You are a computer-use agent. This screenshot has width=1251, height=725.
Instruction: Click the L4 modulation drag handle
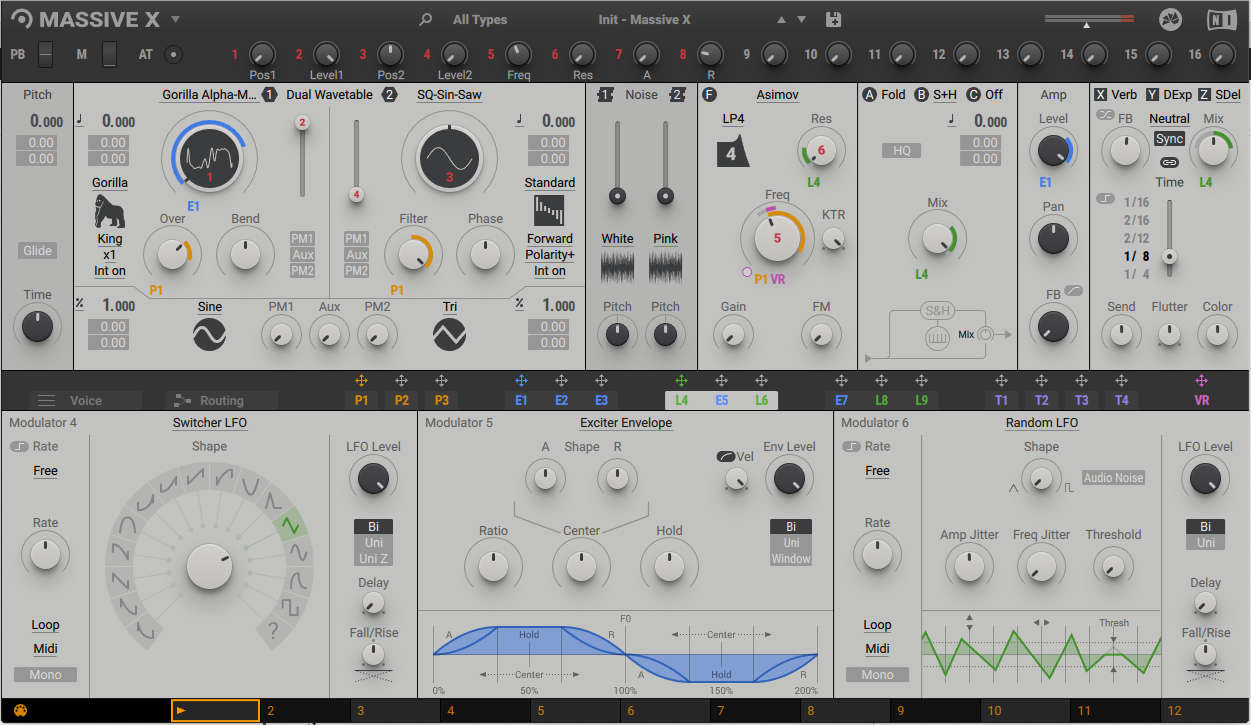pyautogui.click(x=681, y=381)
